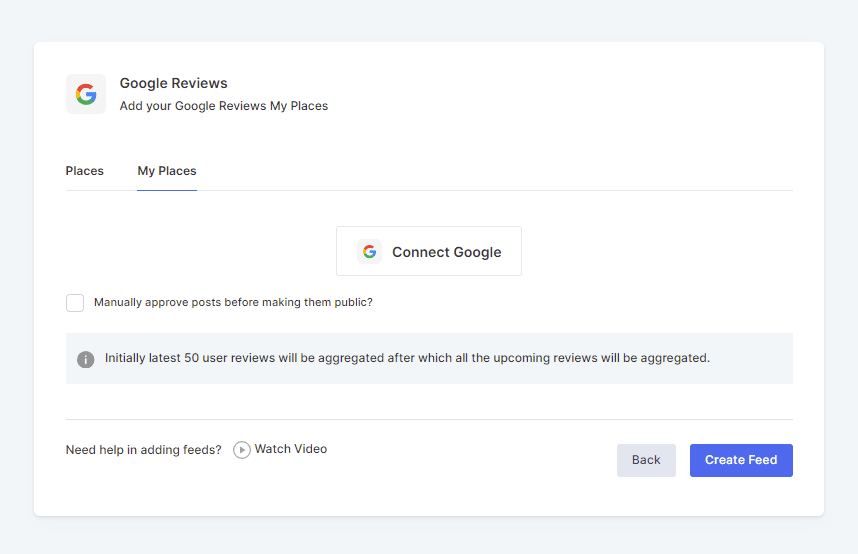Image resolution: width=858 pixels, height=554 pixels.
Task: Click the info icon in the notice banner
Action: pyautogui.click(x=86, y=359)
